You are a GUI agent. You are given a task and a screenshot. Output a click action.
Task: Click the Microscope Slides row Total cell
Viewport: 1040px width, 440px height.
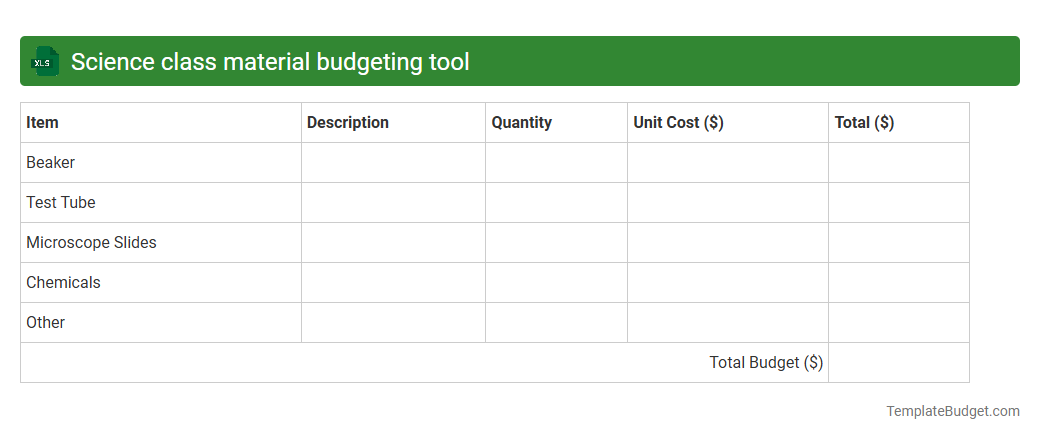click(899, 242)
